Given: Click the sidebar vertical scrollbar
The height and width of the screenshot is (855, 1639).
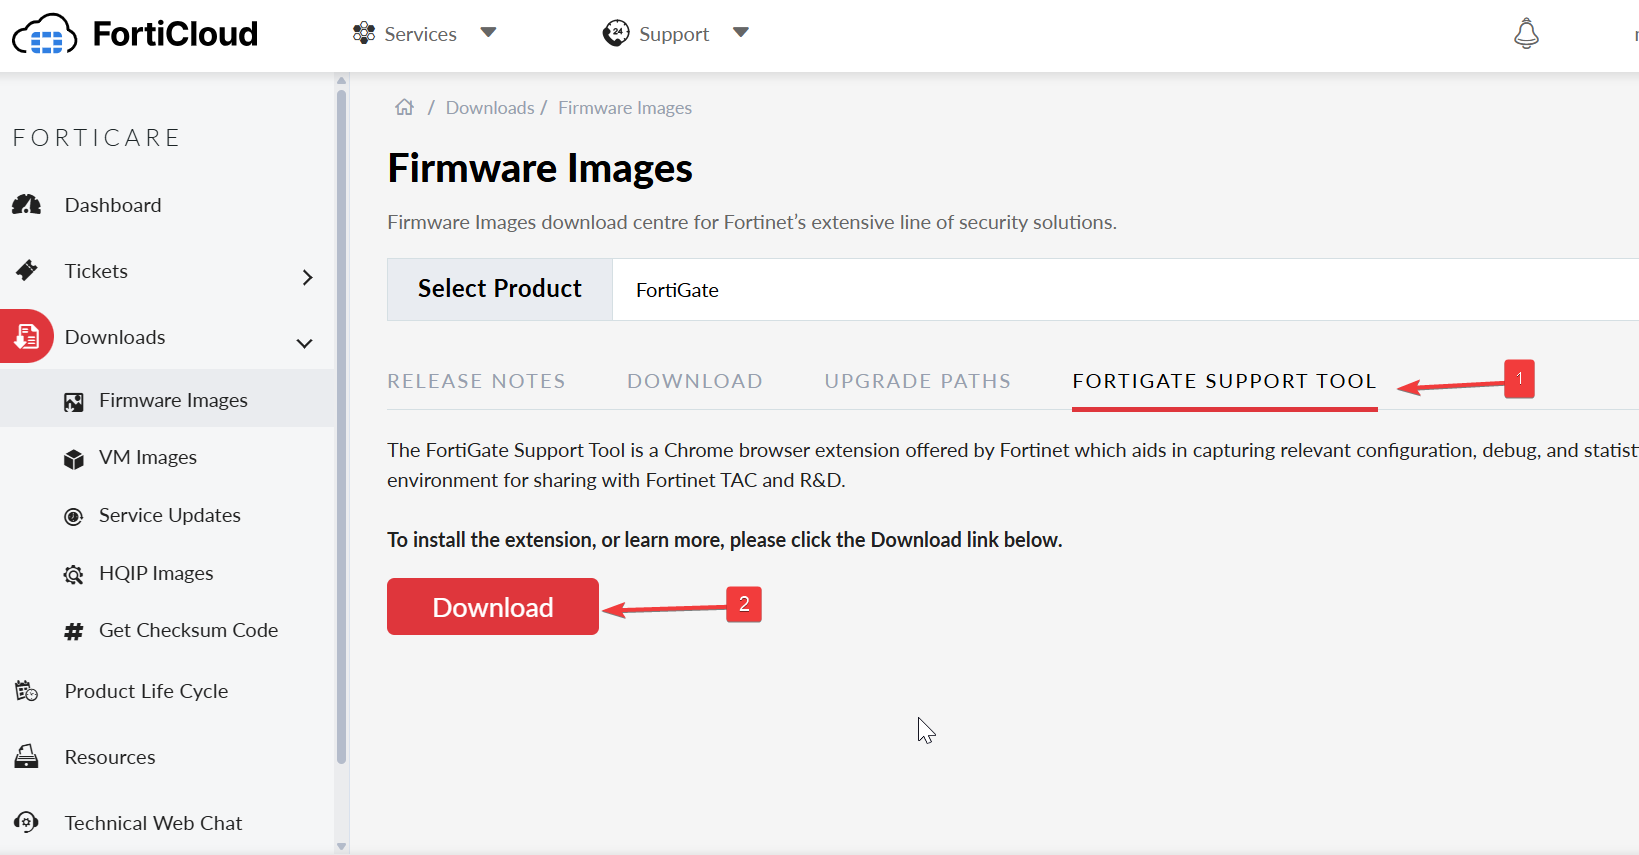Looking at the screenshot, I should point(342,428).
